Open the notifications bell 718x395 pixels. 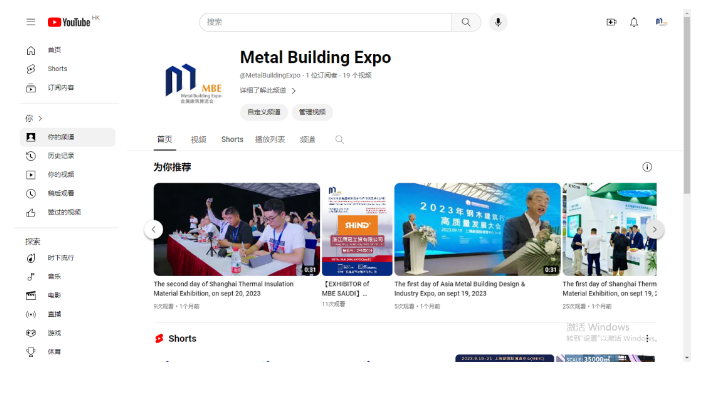(634, 22)
